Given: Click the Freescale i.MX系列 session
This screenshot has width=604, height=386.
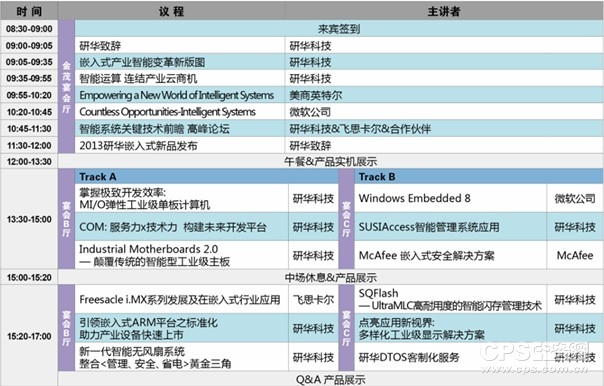Looking at the screenshot, I should point(181,299).
